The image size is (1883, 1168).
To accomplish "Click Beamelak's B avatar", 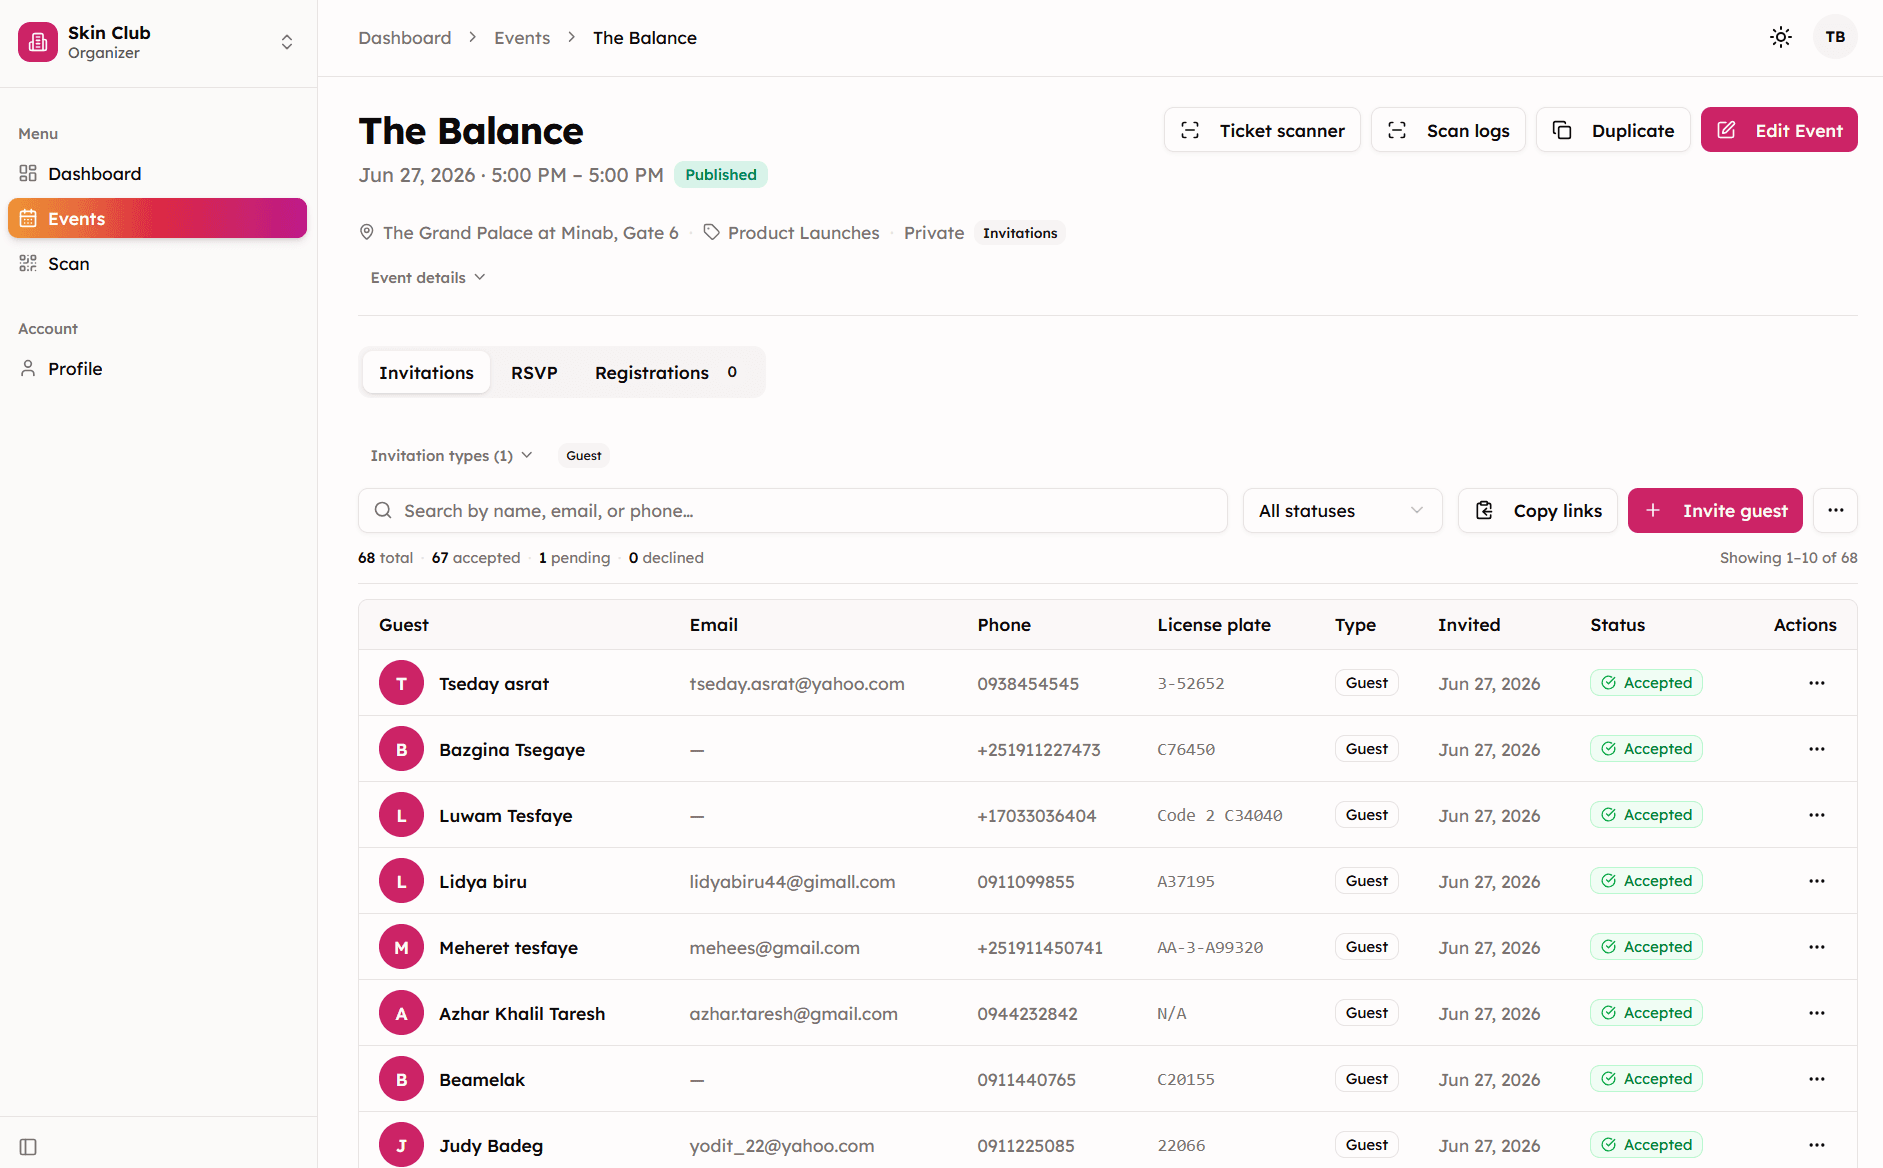I will pos(401,1079).
